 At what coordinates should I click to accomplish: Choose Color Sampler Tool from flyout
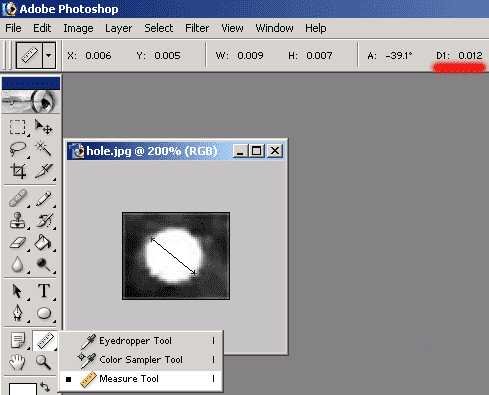click(141, 360)
